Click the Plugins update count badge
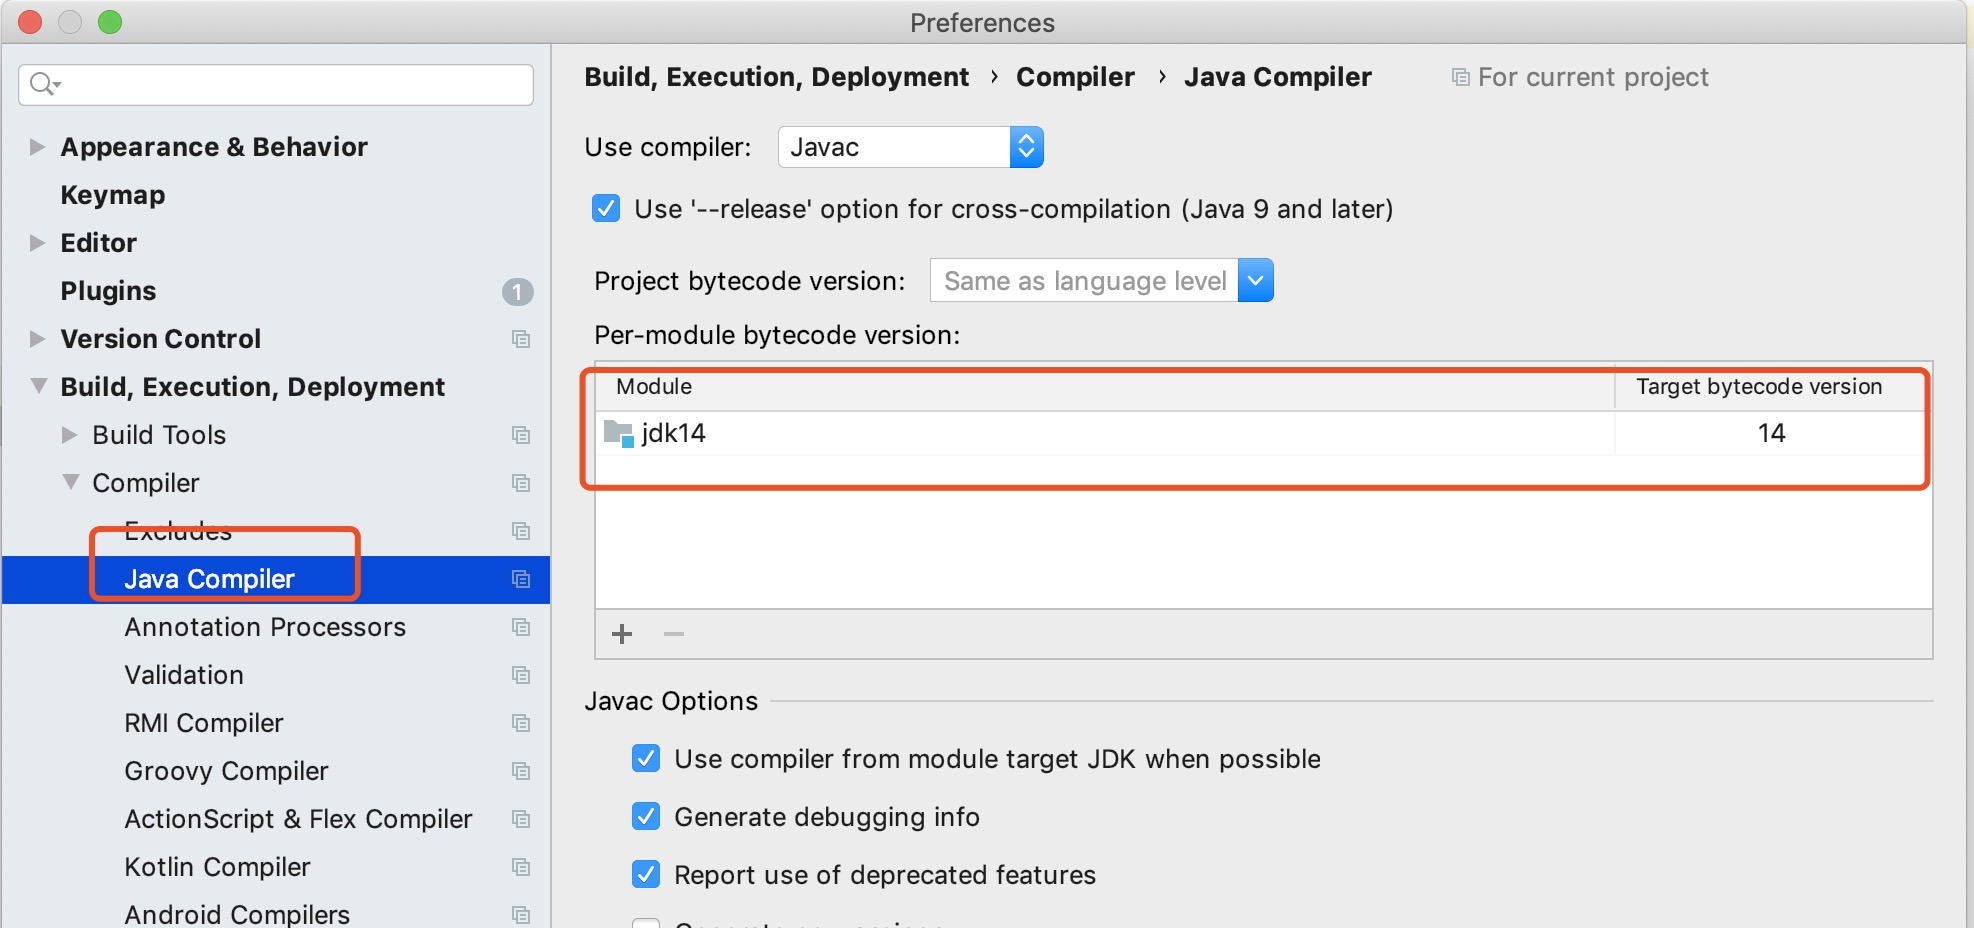 [517, 291]
